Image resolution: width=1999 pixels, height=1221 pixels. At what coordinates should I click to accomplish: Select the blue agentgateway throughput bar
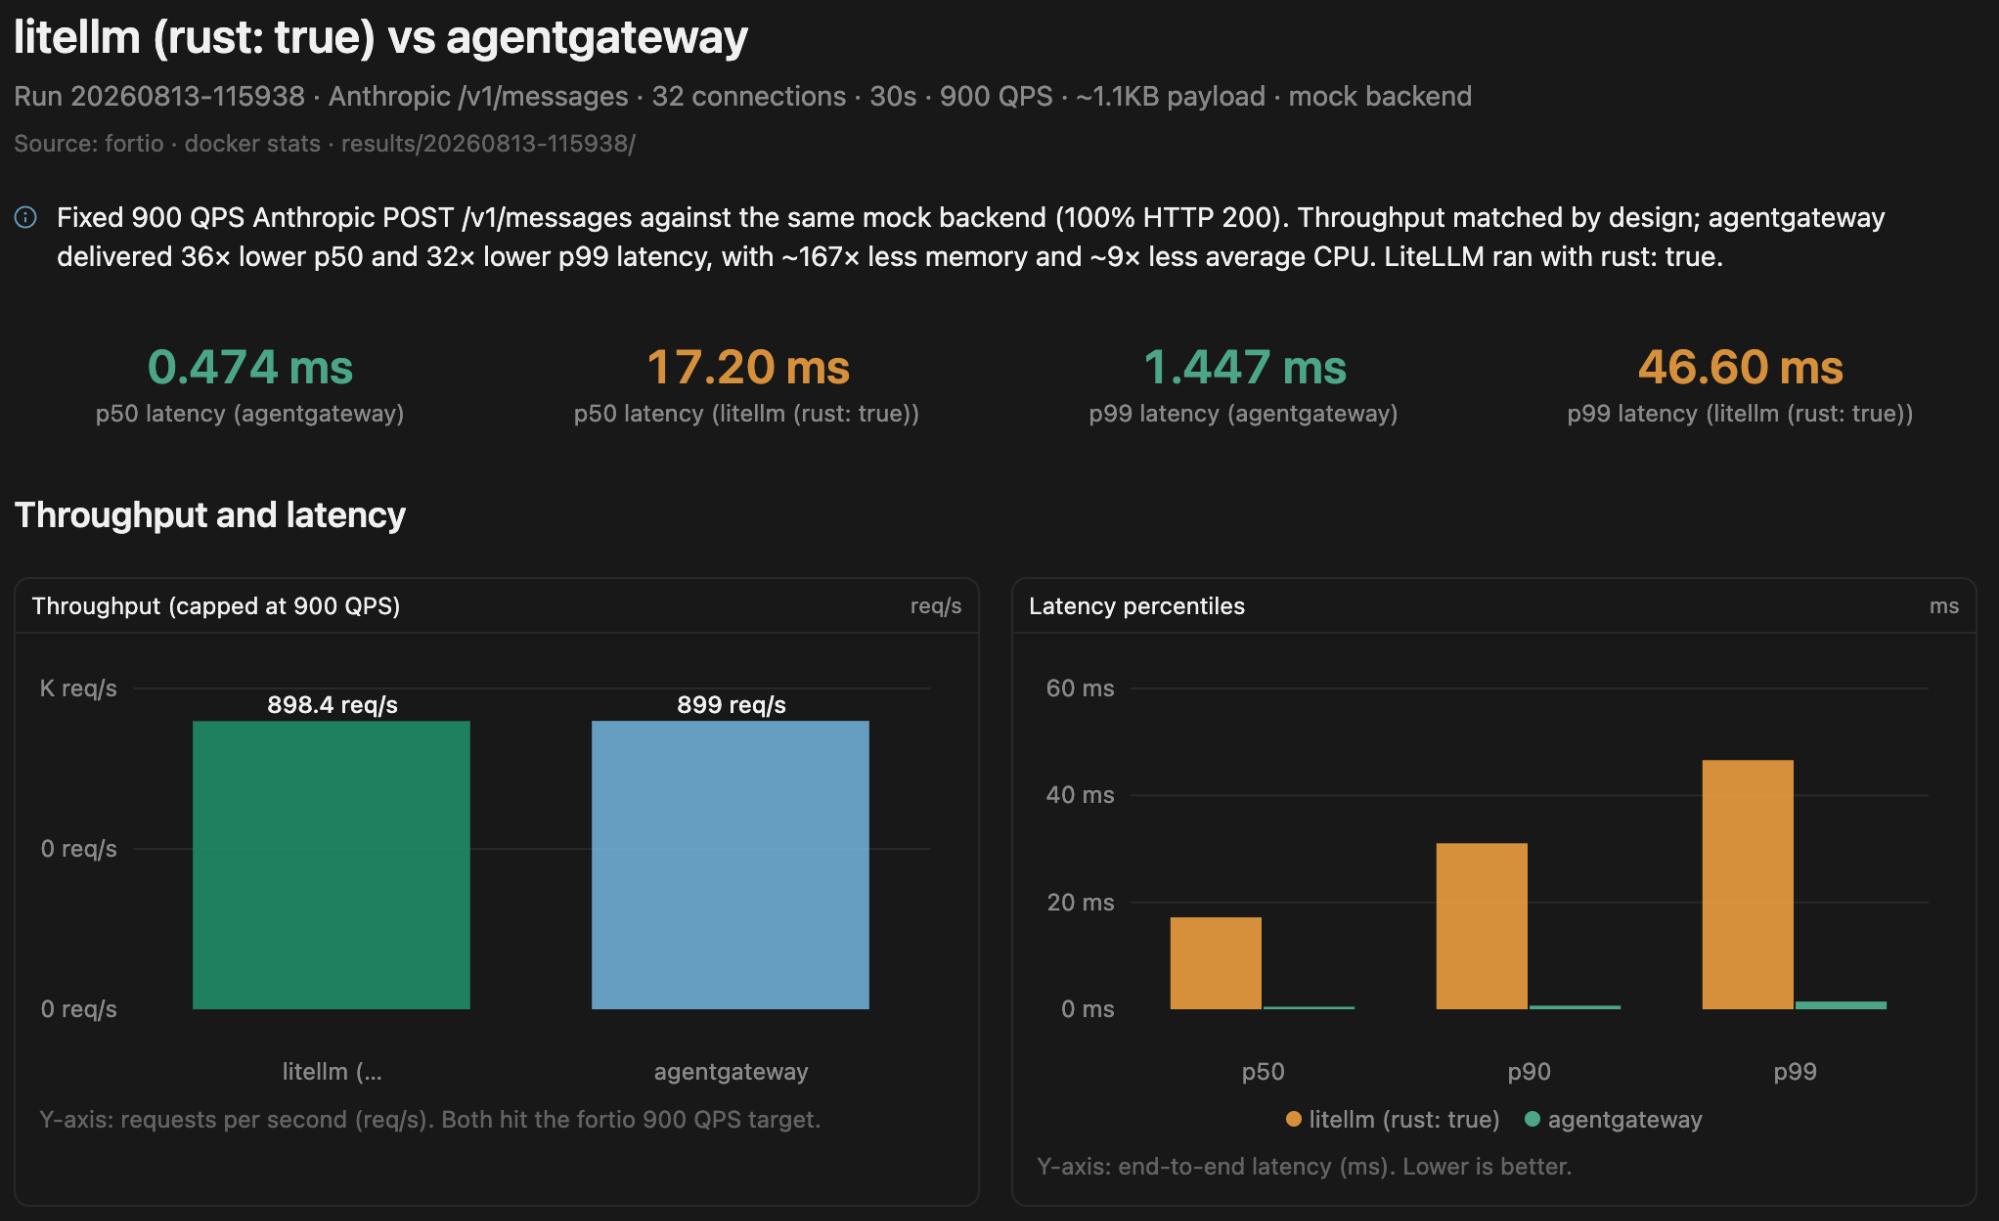click(730, 865)
